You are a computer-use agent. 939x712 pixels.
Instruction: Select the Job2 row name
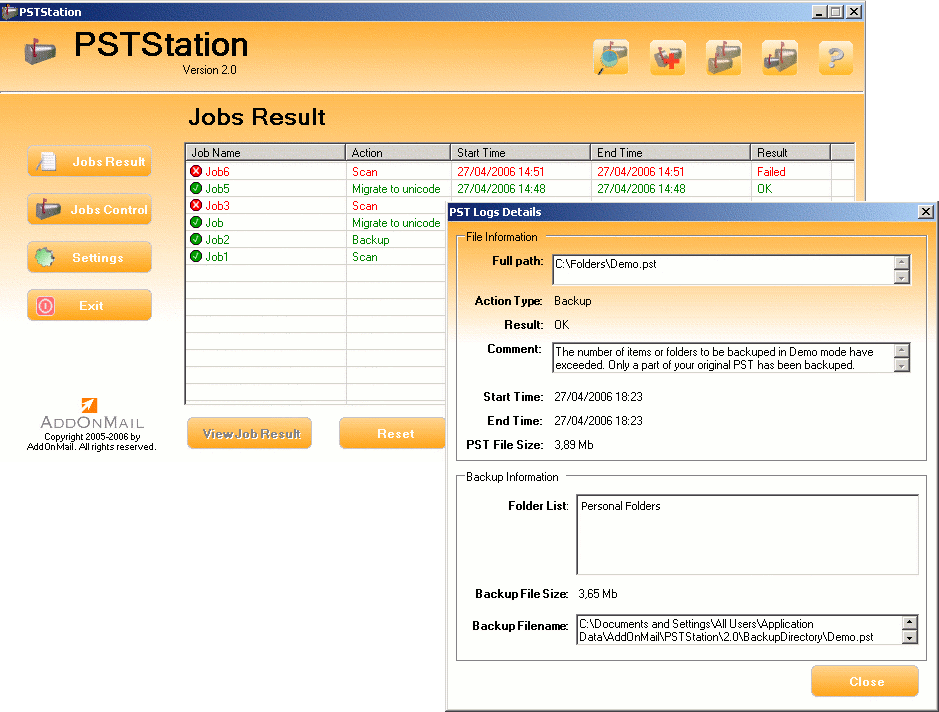217,240
